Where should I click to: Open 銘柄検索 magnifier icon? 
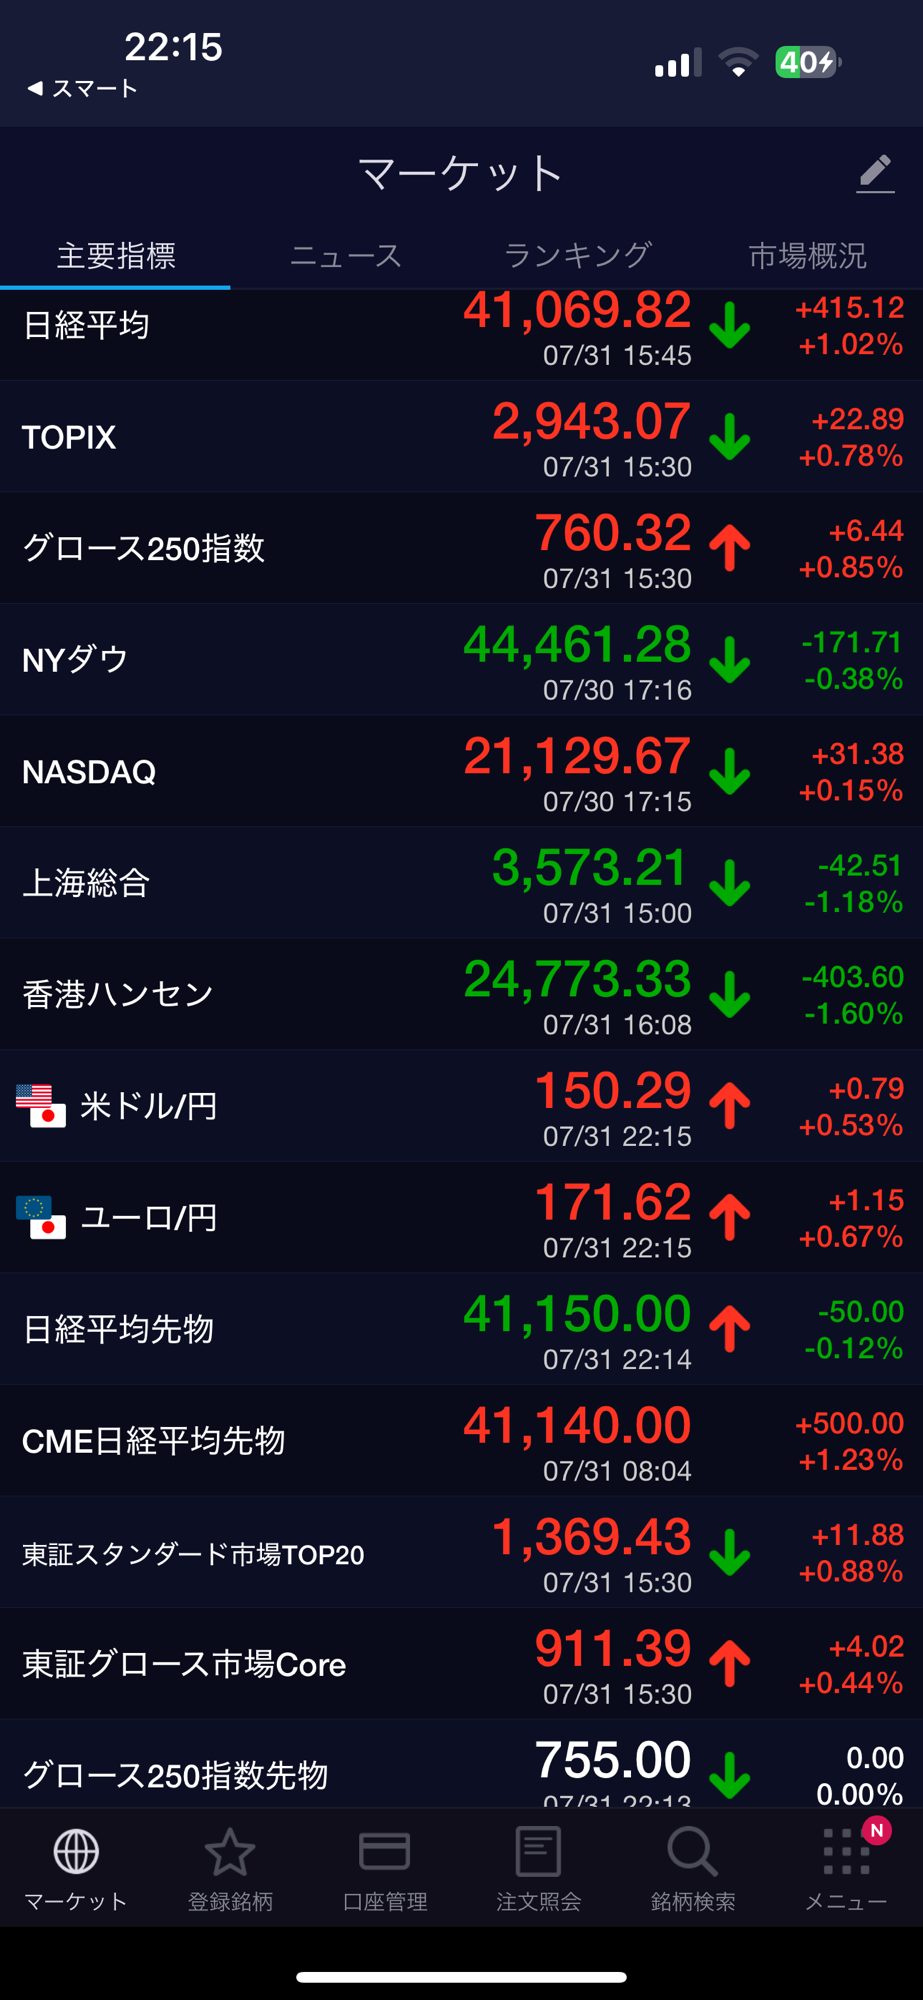click(692, 1852)
